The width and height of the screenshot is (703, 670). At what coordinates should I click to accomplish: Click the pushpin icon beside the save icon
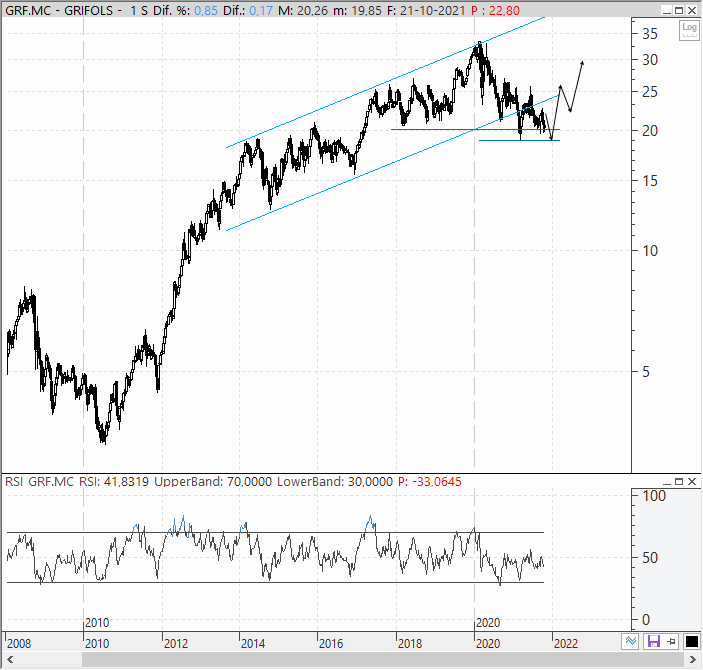pyautogui.click(x=671, y=642)
